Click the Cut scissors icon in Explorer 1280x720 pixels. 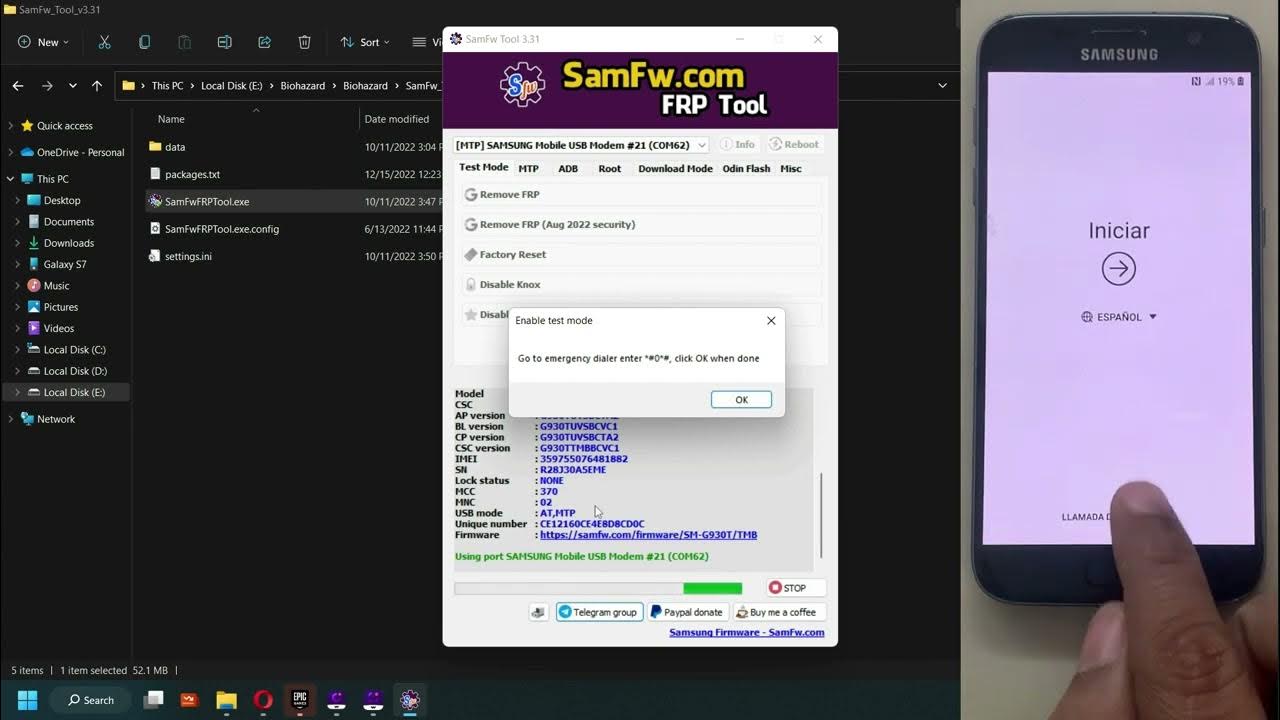(x=104, y=42)
